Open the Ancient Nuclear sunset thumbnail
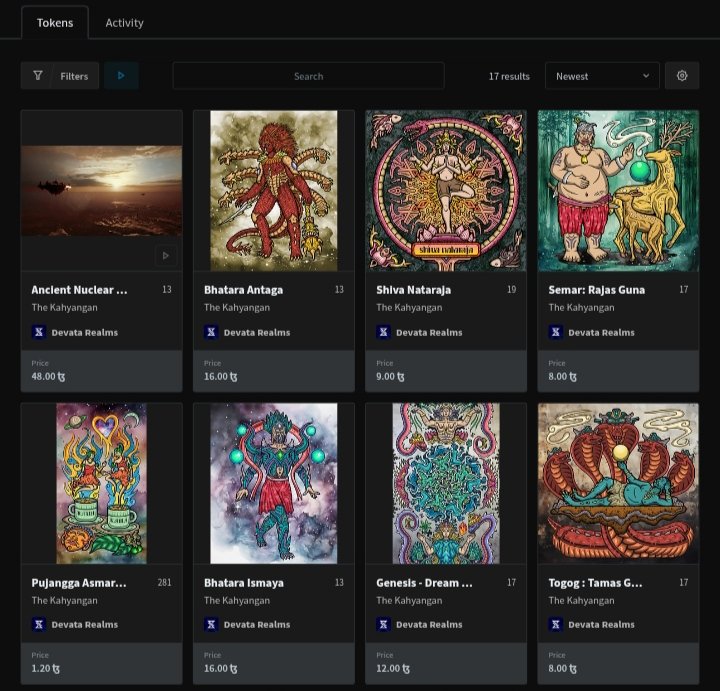 click(101, 191)
